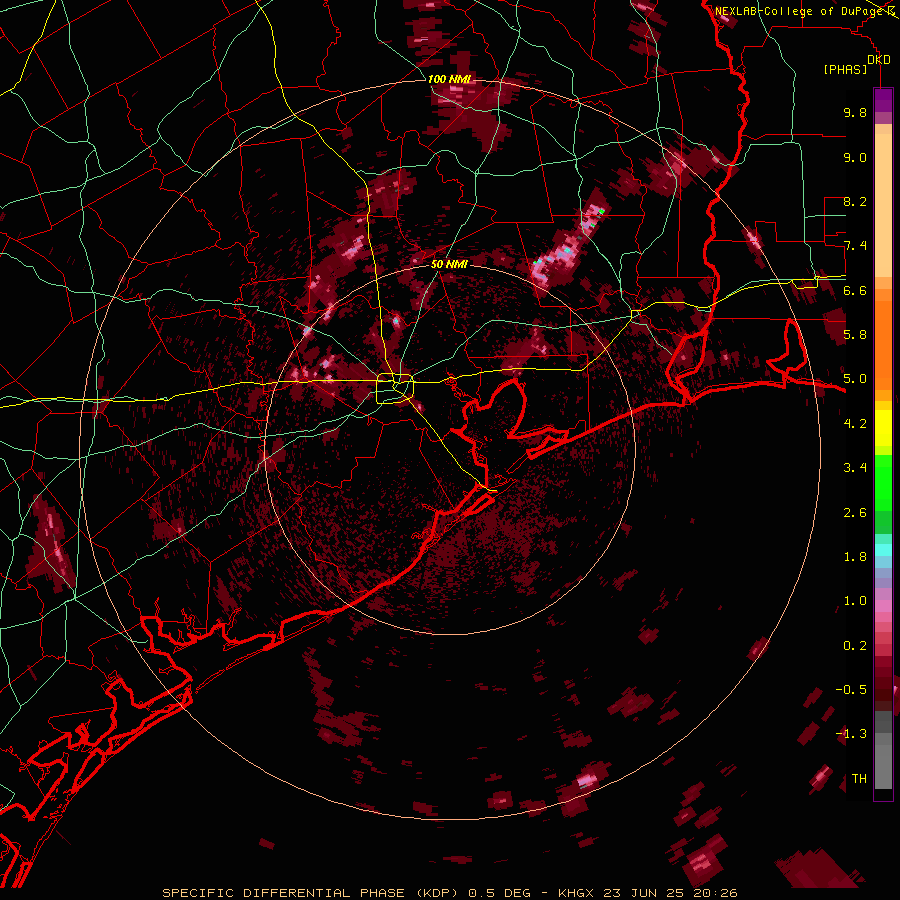This screenshot has height=900, width=900.
Task: Click the 5.8 value on the color scale
Action: click(x=855, y=335)
